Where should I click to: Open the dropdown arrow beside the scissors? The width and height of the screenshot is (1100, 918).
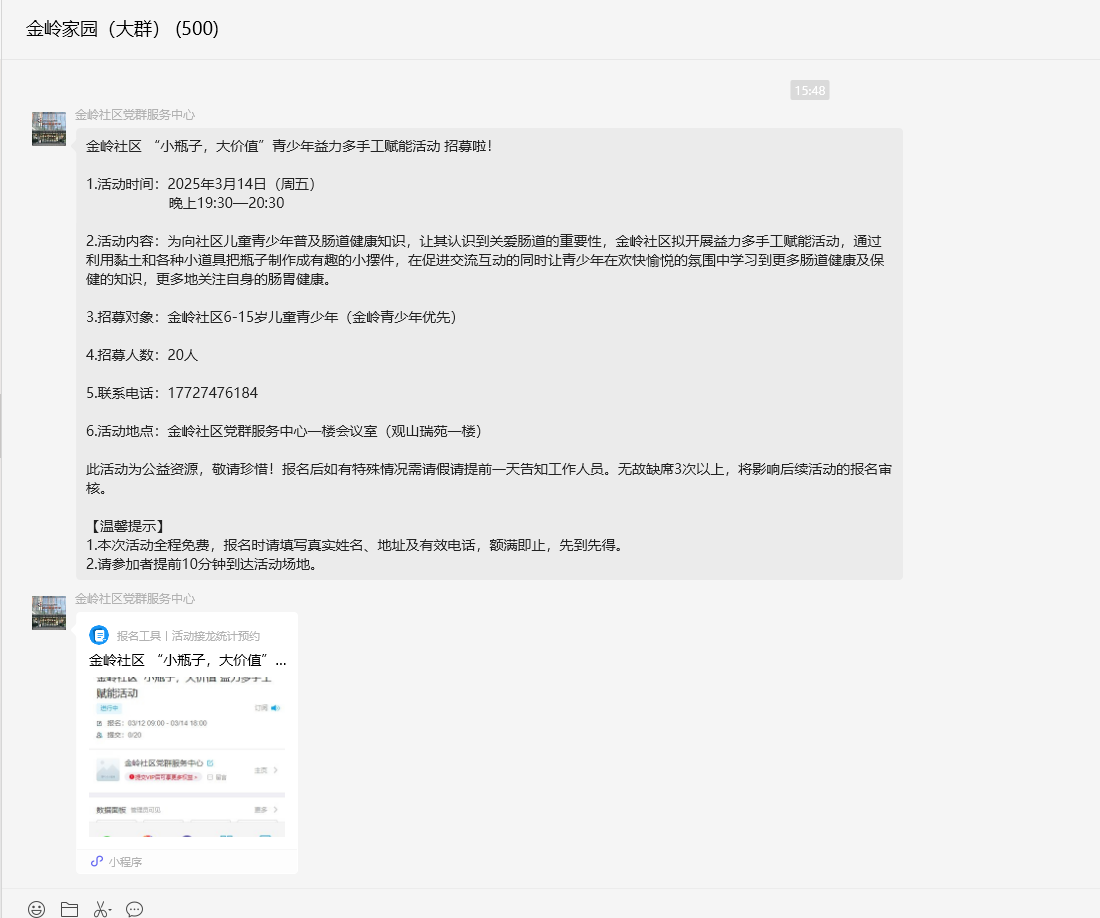point(111,910)
